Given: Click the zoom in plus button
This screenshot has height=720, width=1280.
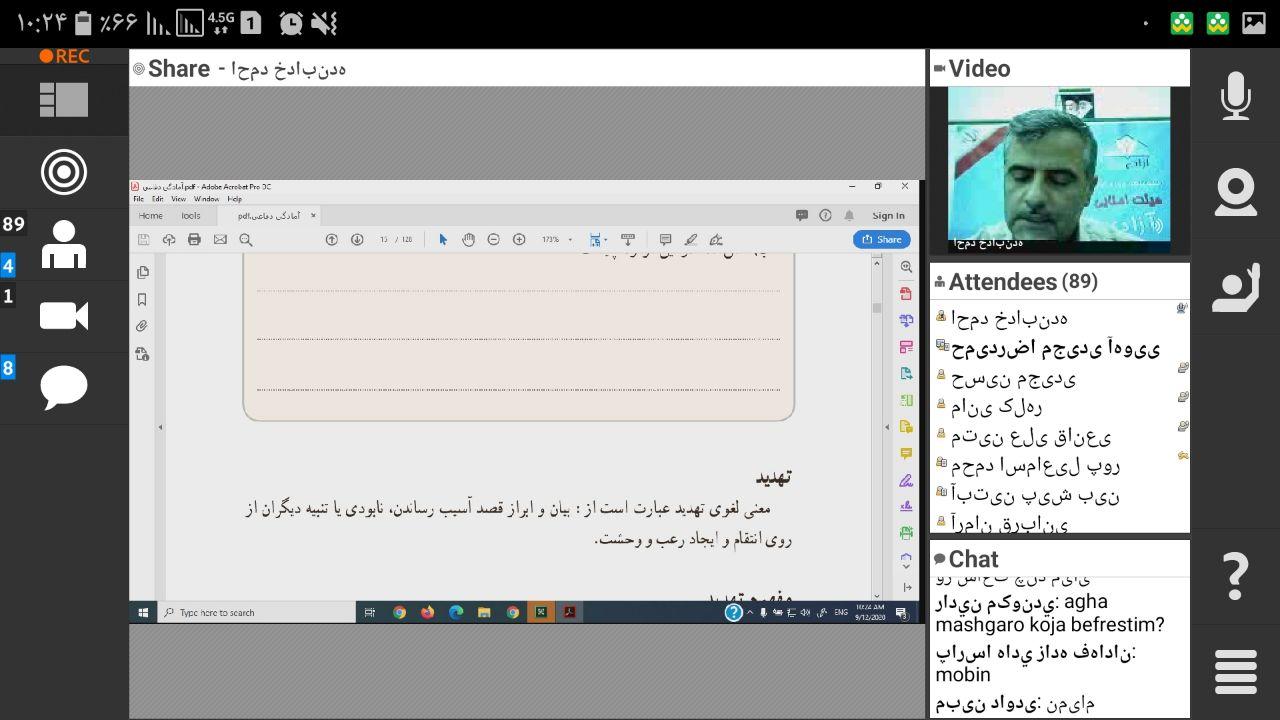Looking at the screenshot, I should 519,239.
